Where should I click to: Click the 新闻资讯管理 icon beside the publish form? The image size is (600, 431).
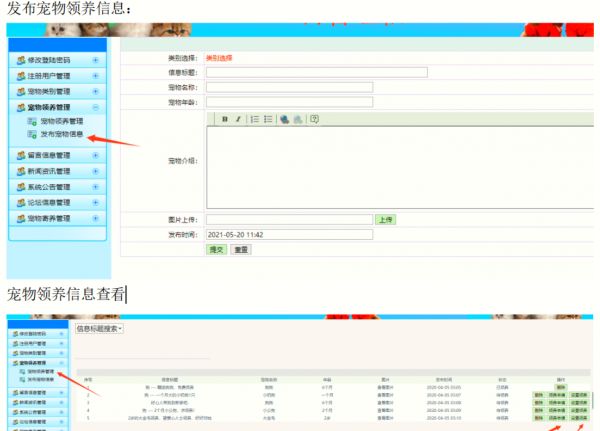pos(21,171)
